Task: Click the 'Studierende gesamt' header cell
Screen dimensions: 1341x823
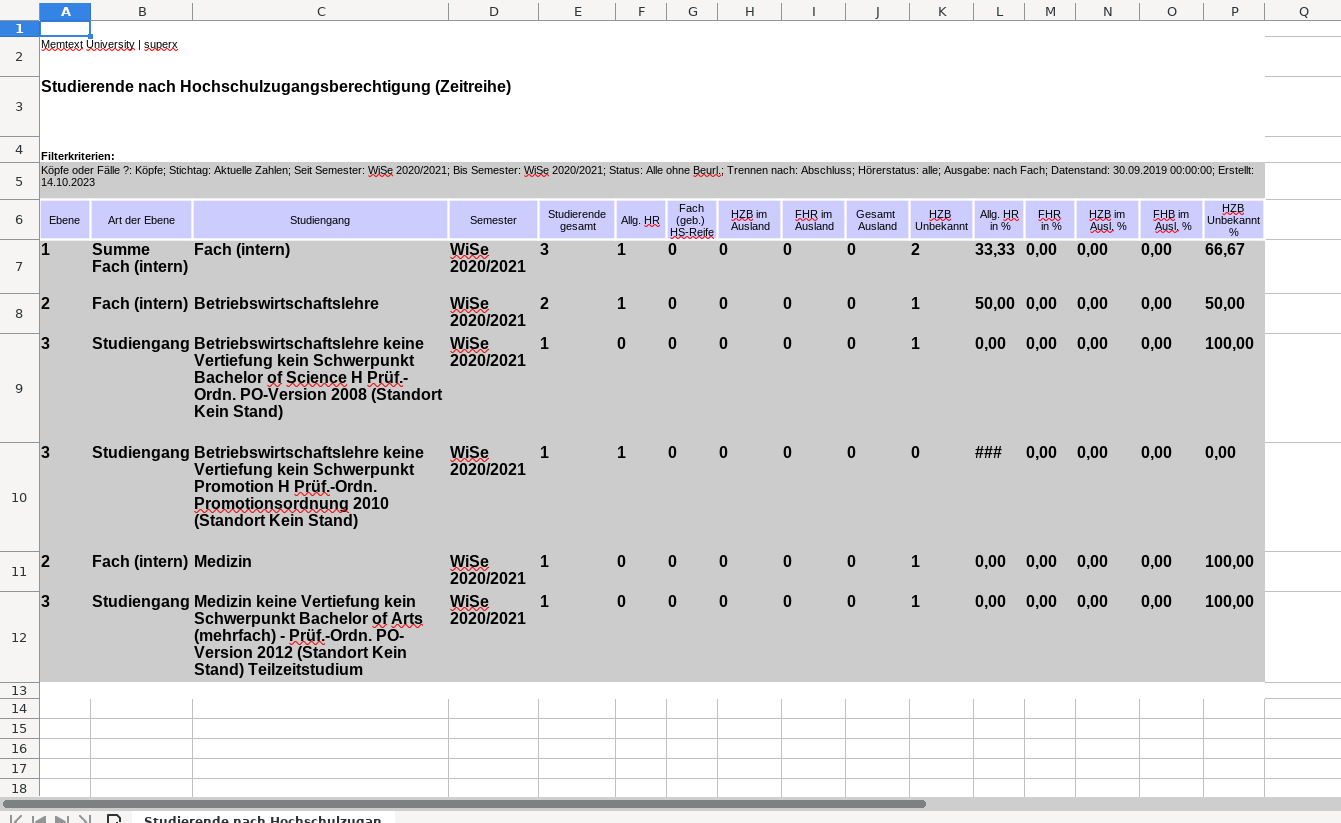Action: (577, 220)
